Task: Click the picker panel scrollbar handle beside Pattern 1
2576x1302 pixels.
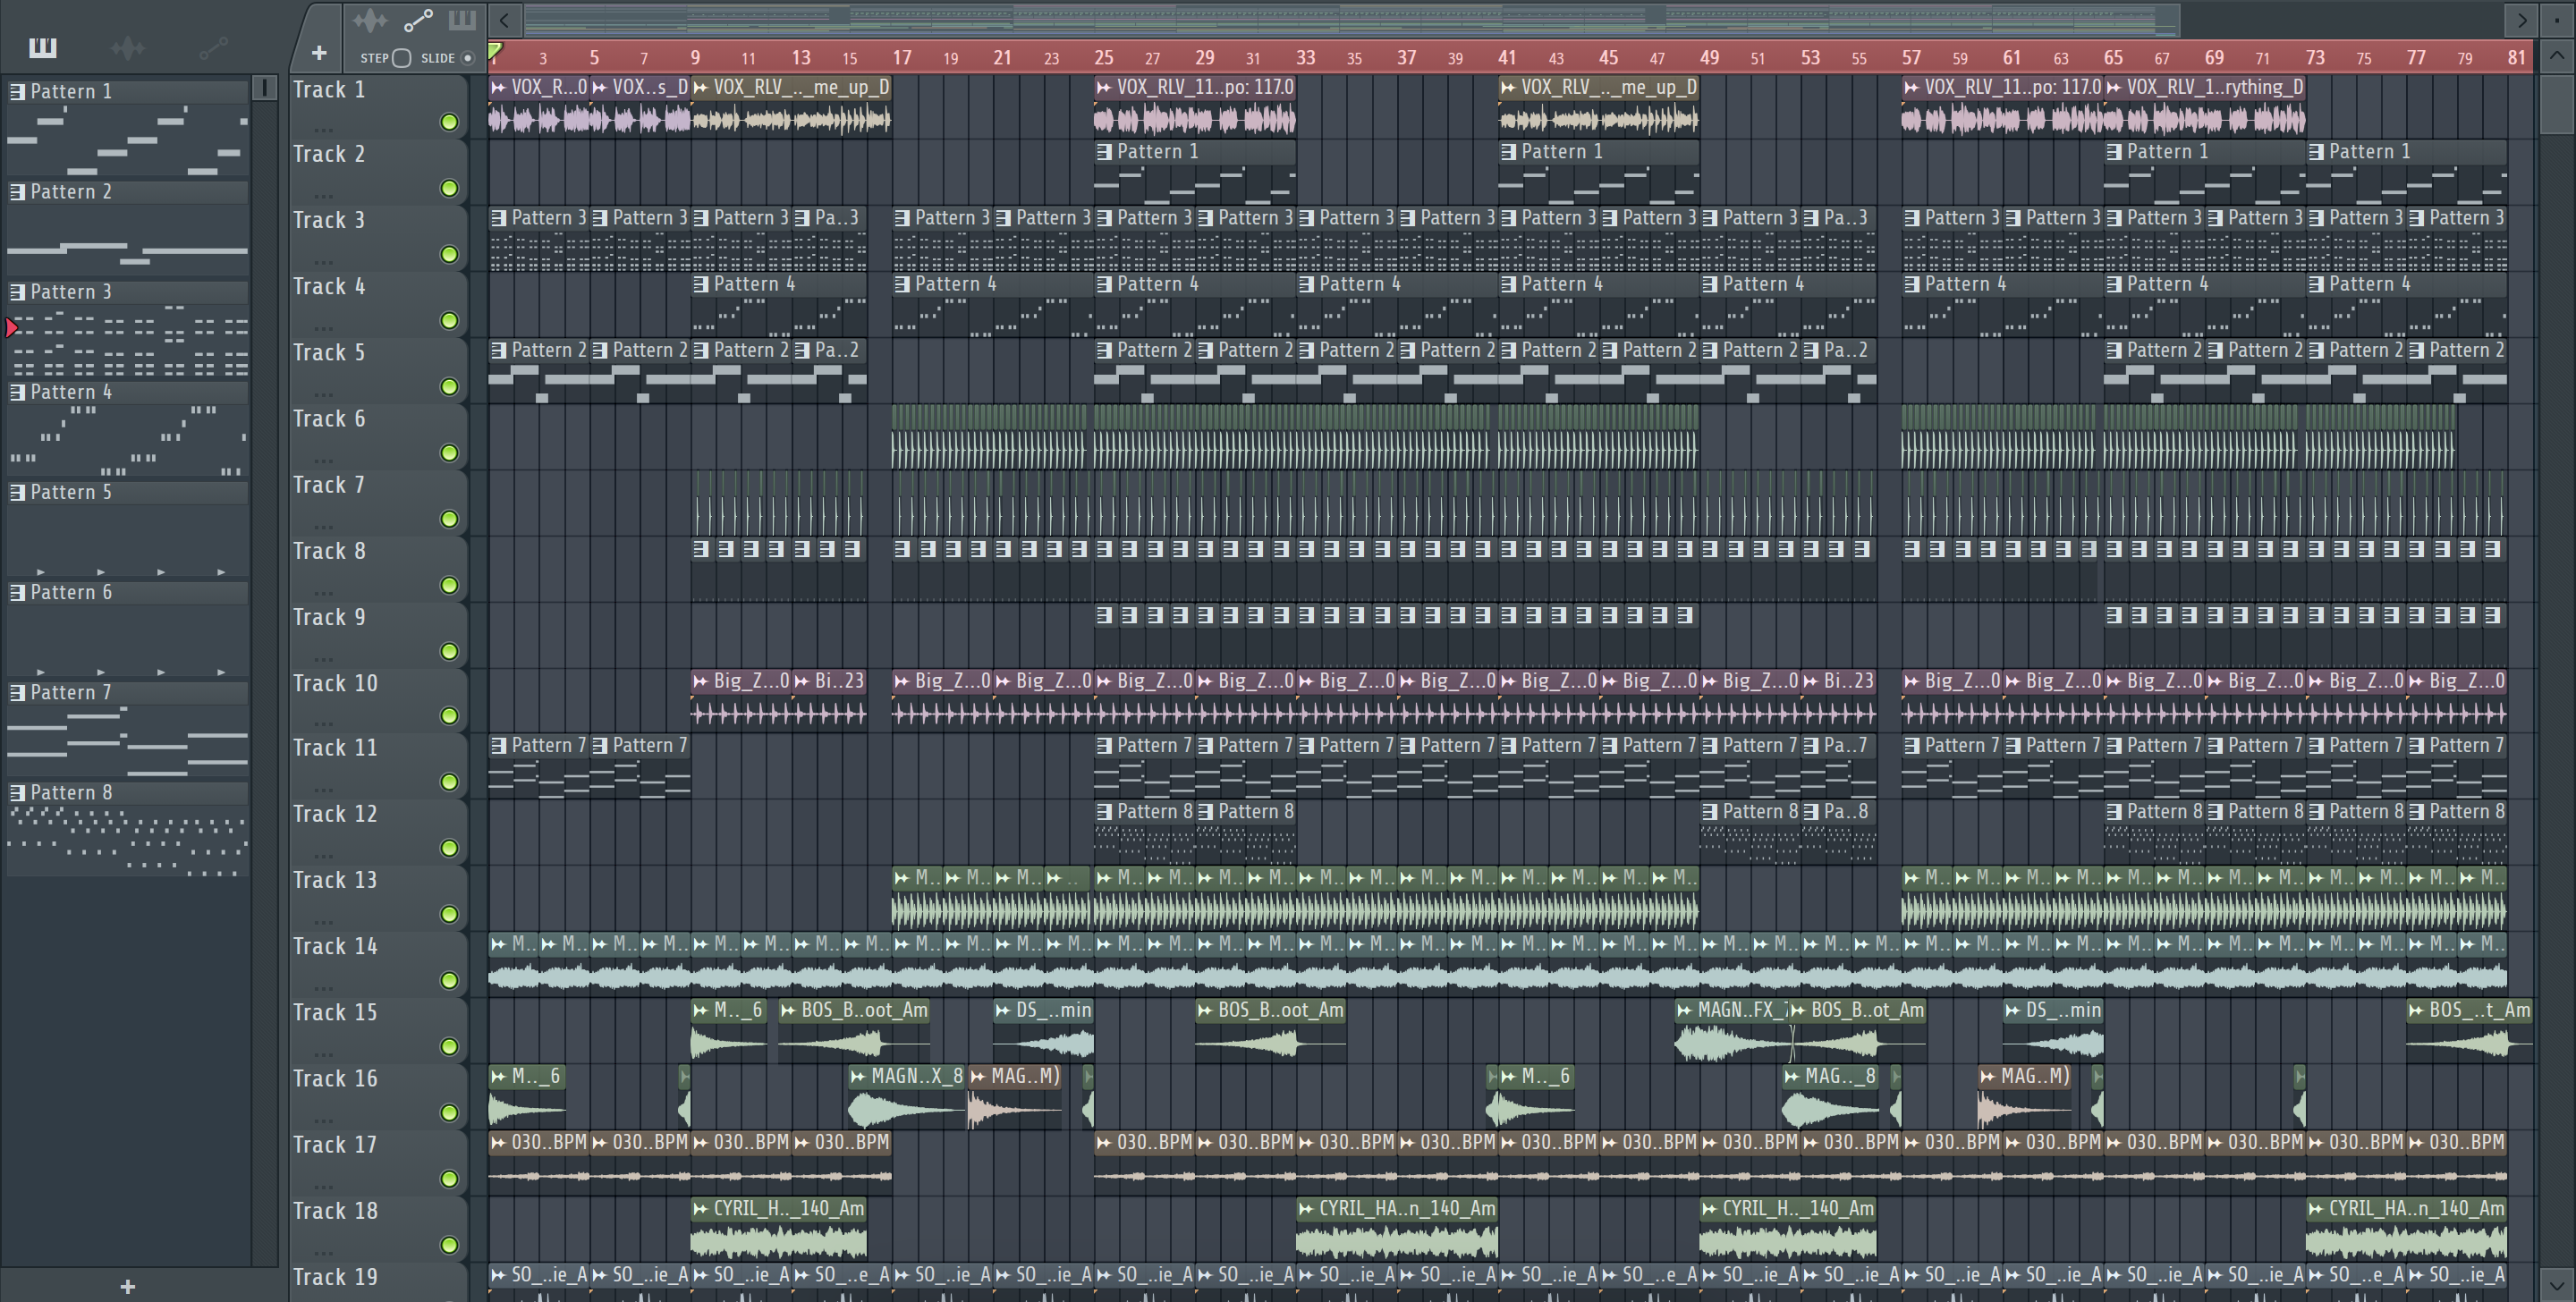Action: click(x=265, y=88)
